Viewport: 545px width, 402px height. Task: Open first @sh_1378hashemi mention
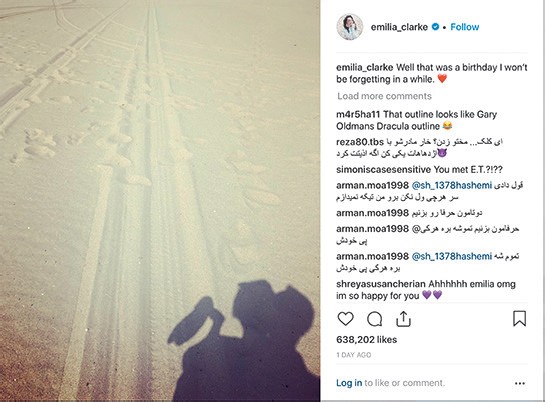pyautogui.click(x=452, y=186)
